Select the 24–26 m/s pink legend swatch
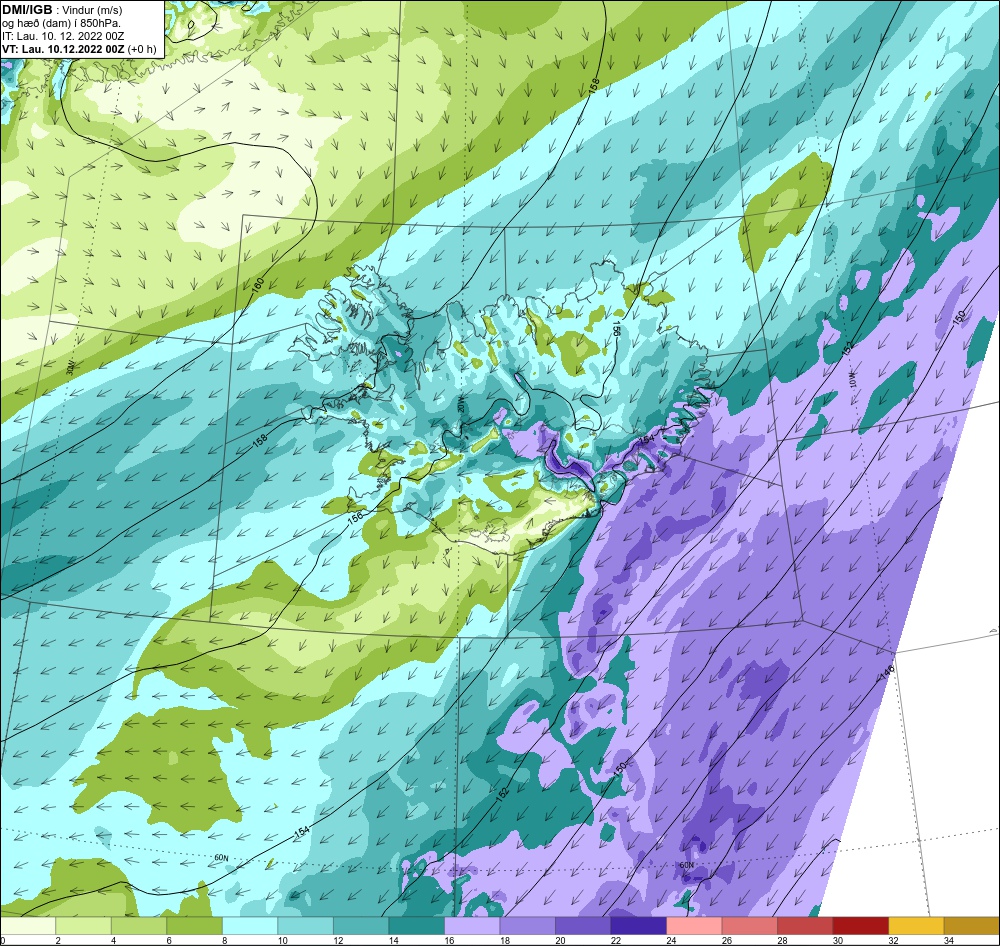This screenshot has width=1000, height=946. click(694, 926)
